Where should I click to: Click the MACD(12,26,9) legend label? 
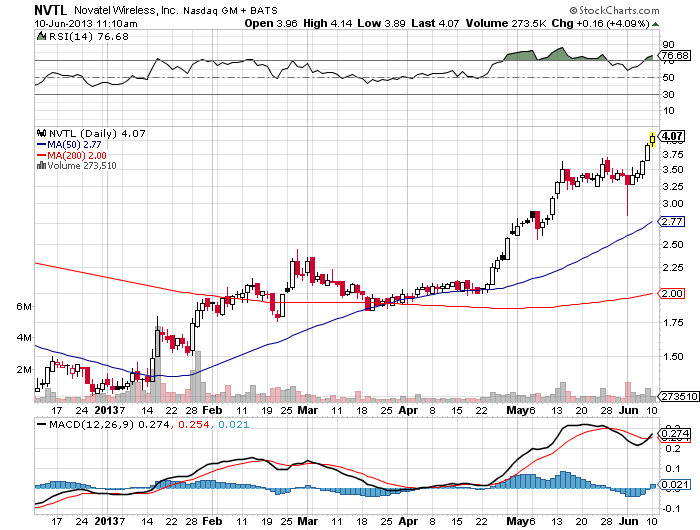(92, 424)
